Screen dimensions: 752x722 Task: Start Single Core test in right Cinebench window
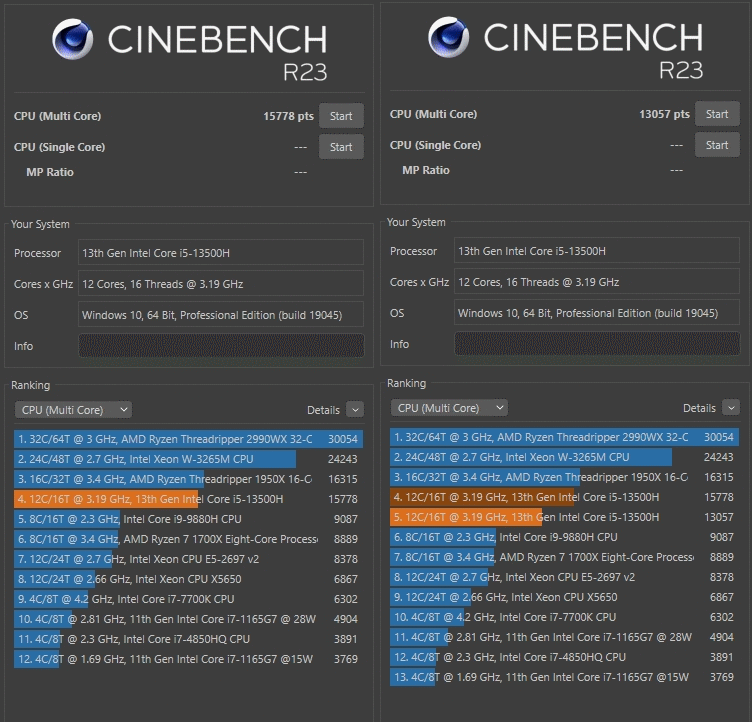717,145
